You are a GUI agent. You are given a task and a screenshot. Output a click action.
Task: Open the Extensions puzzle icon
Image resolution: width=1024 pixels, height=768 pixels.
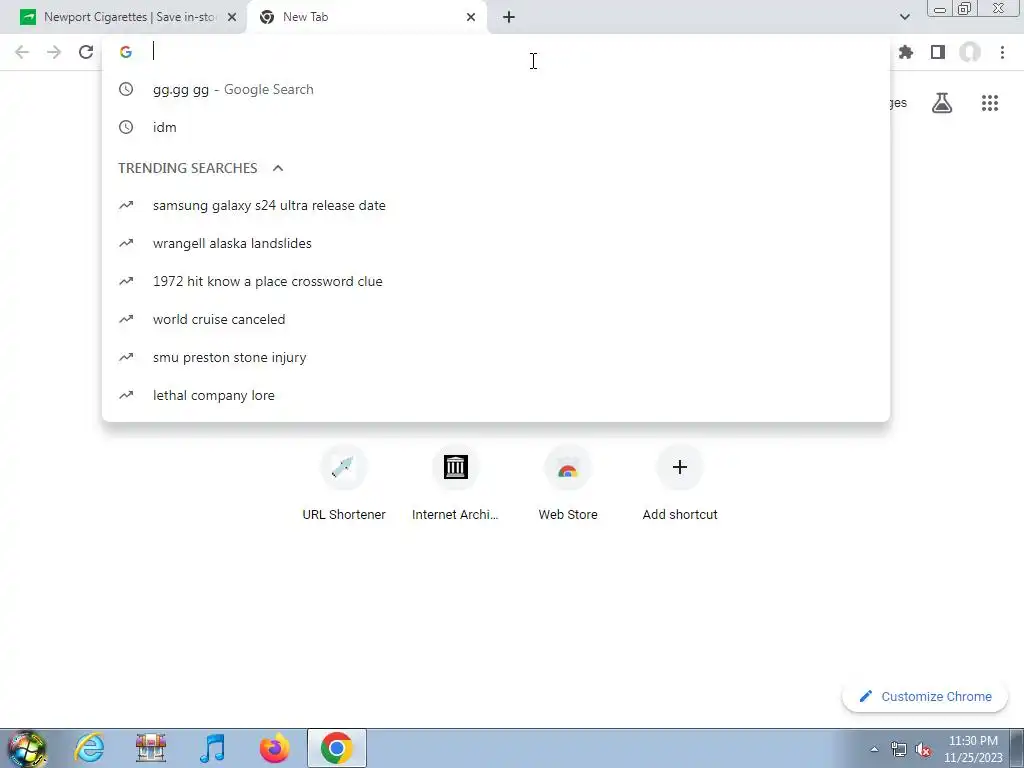pyautogui.click(x=906, y=52)
